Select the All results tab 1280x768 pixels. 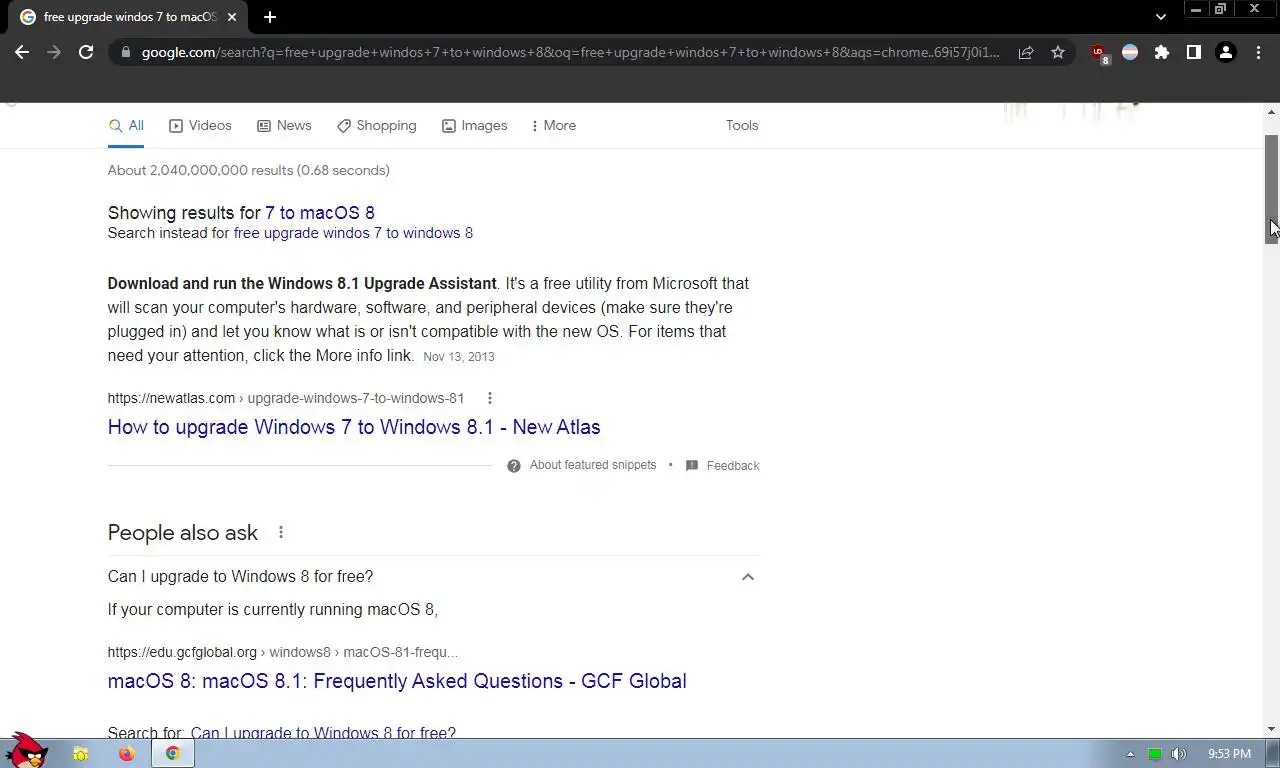click(126, 126)
